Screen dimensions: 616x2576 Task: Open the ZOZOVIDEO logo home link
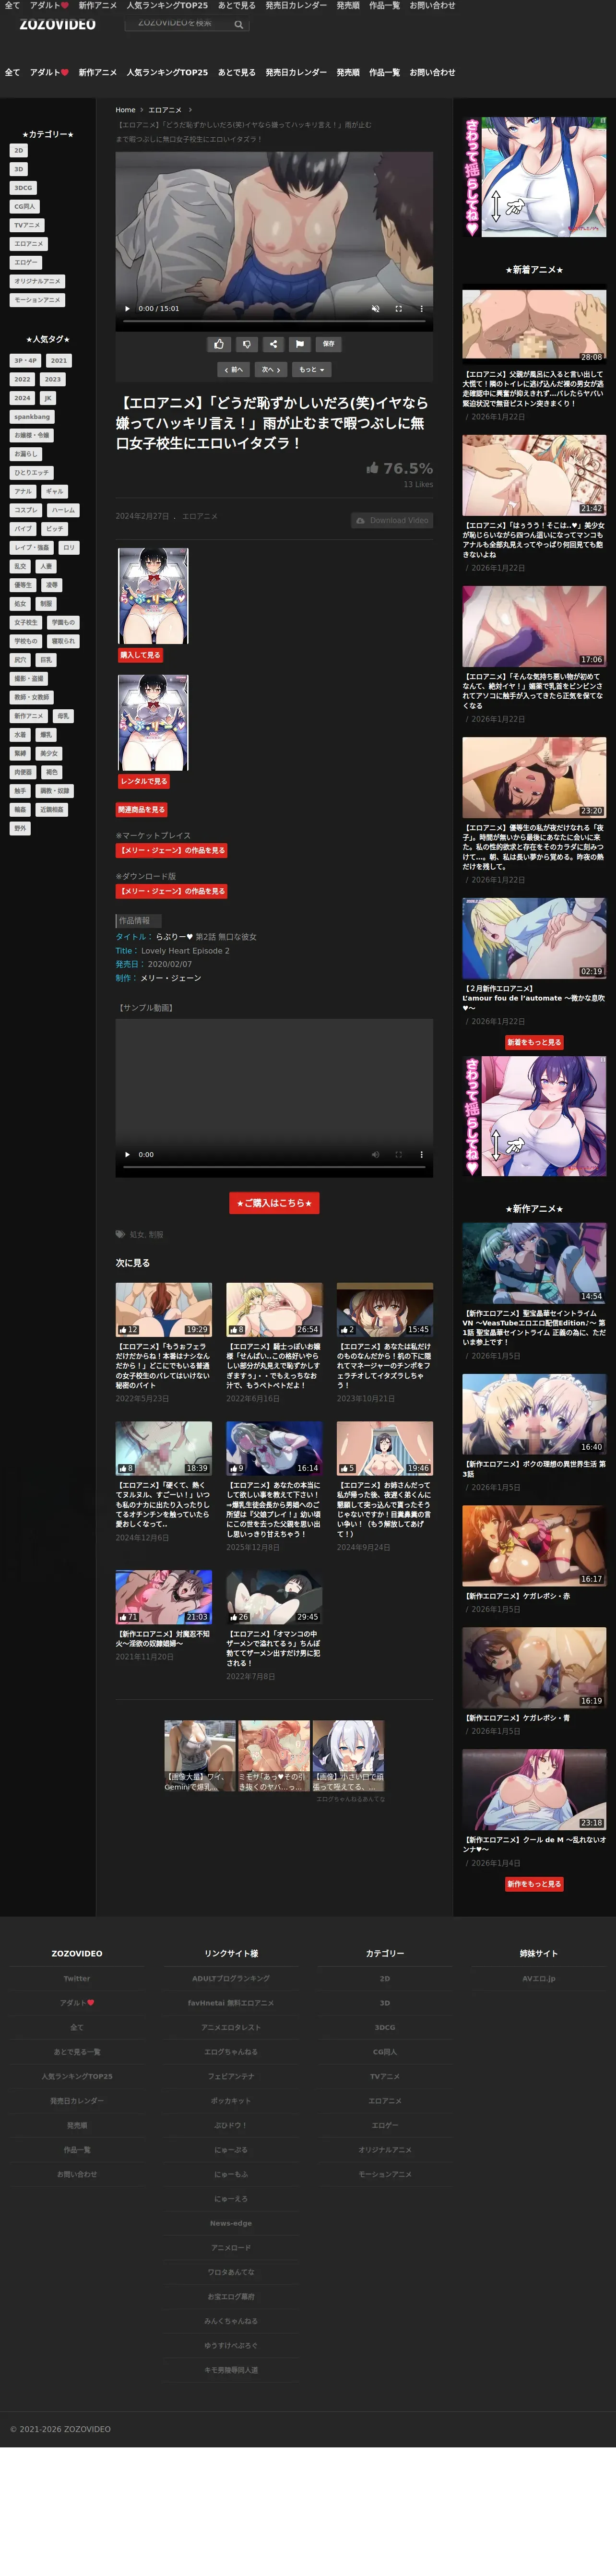click(x=58, y=24)
